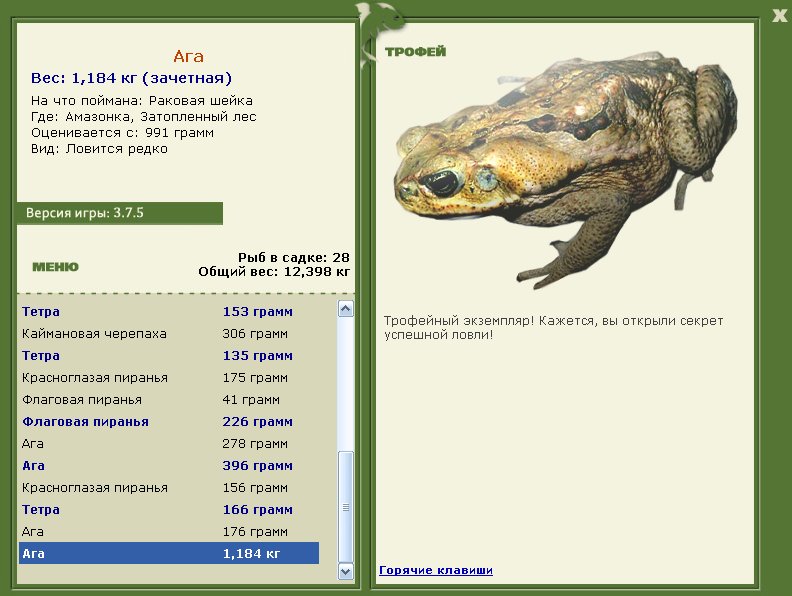Select Тетра 153 грамм row
This screenshot has height=596, width=792.
[x=169, y=312]
